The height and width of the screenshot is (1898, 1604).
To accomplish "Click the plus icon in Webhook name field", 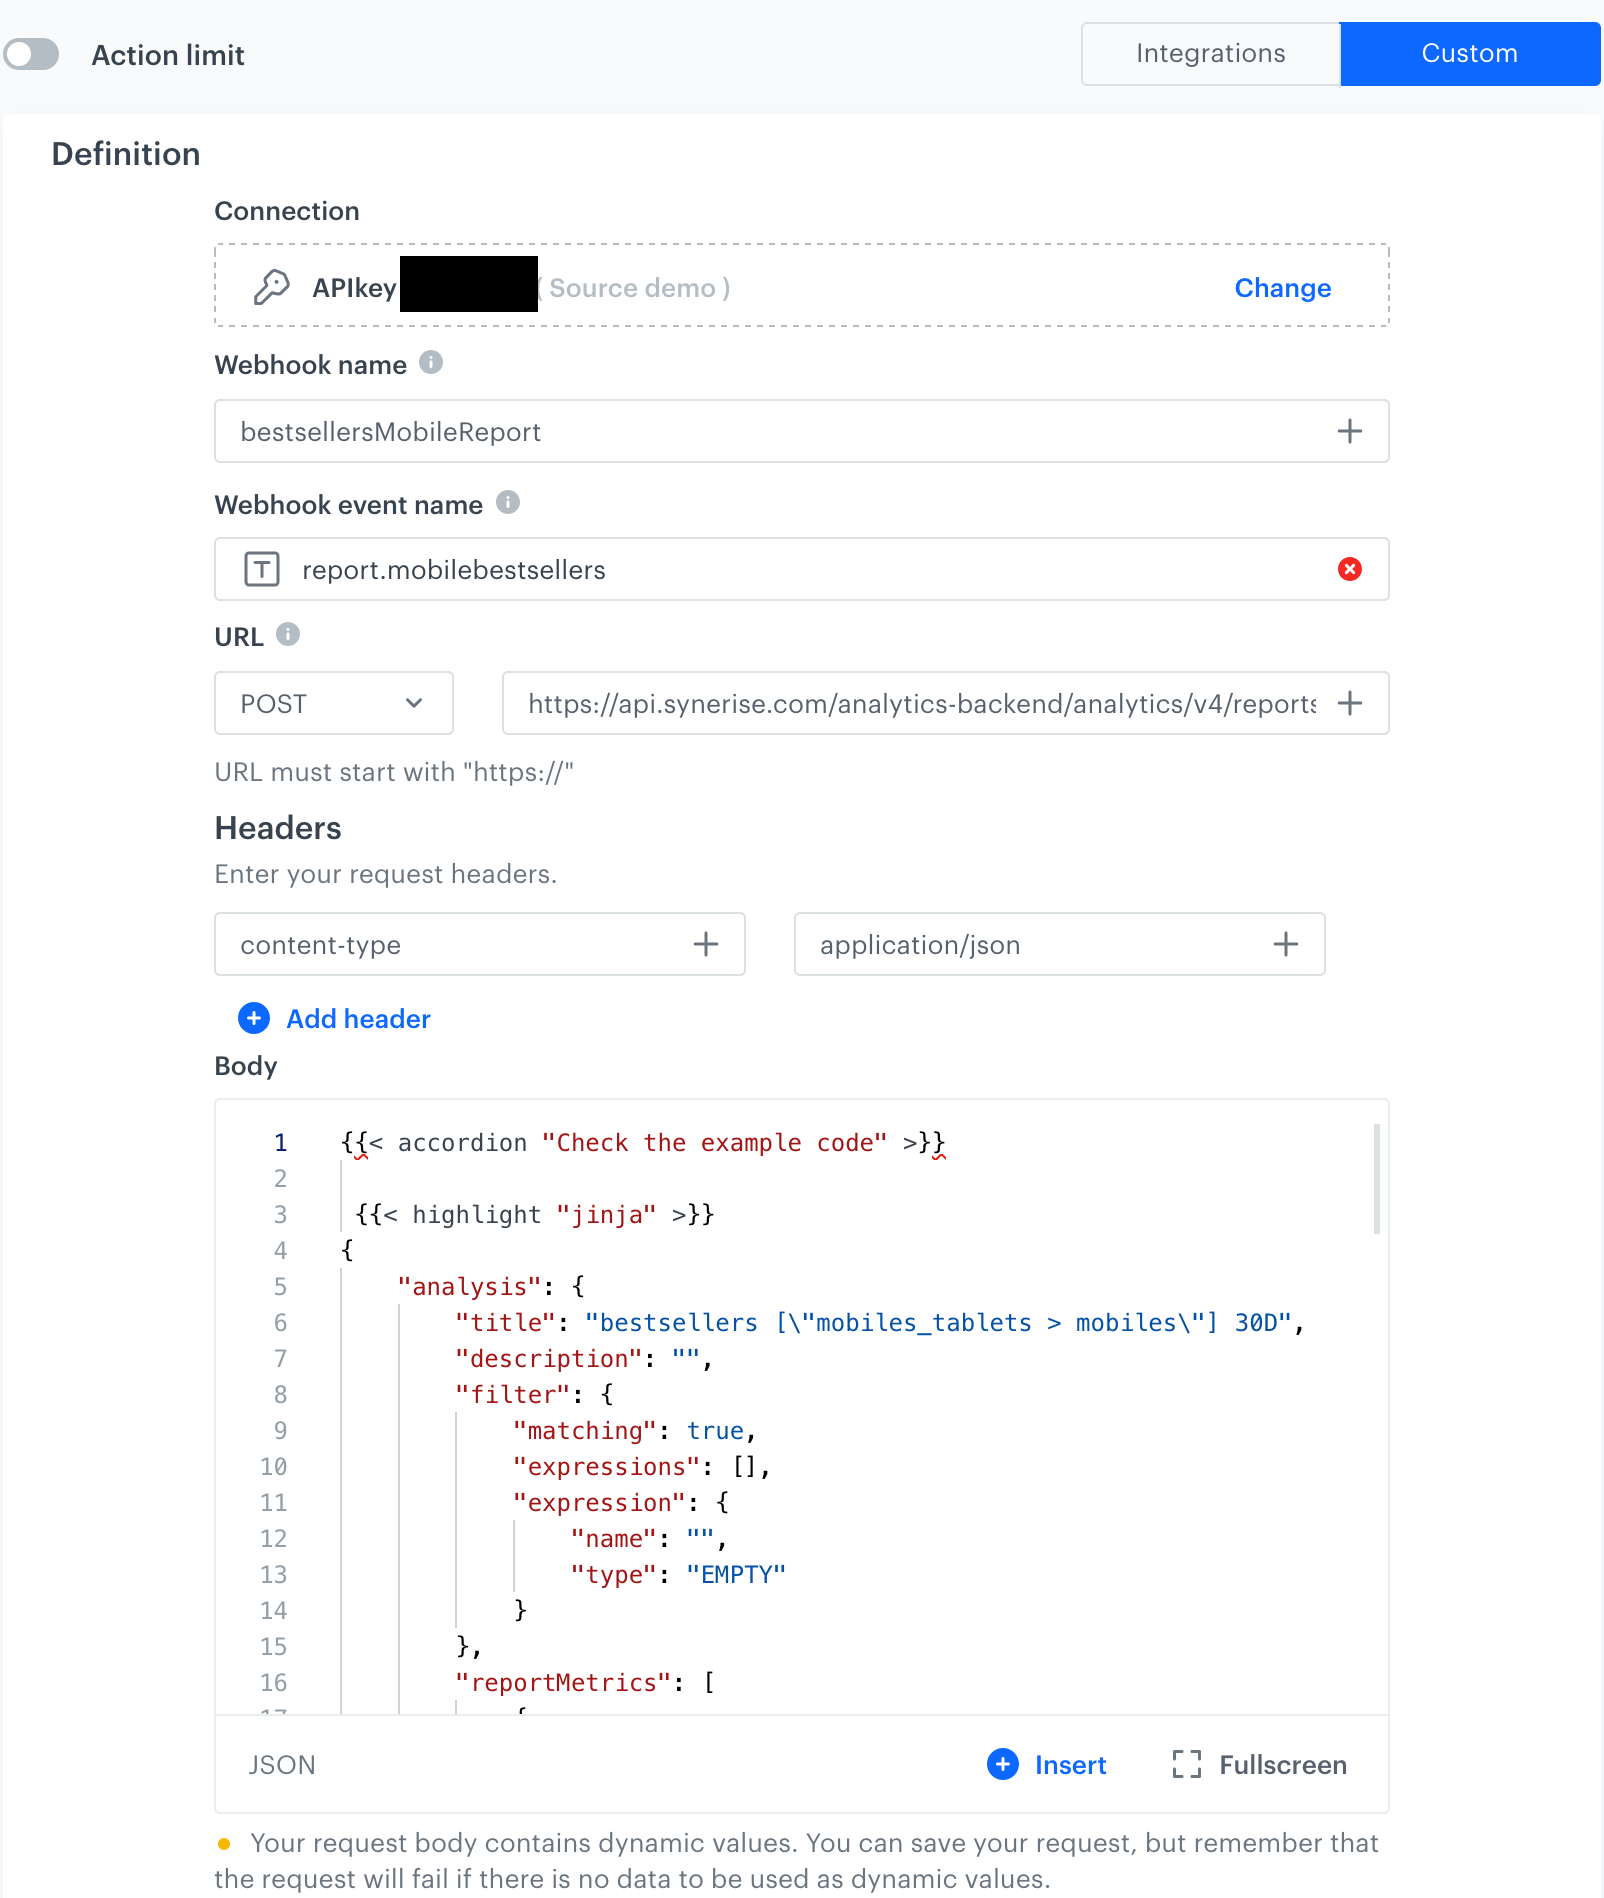I will pyautogui.click(x=1349, y=431).
